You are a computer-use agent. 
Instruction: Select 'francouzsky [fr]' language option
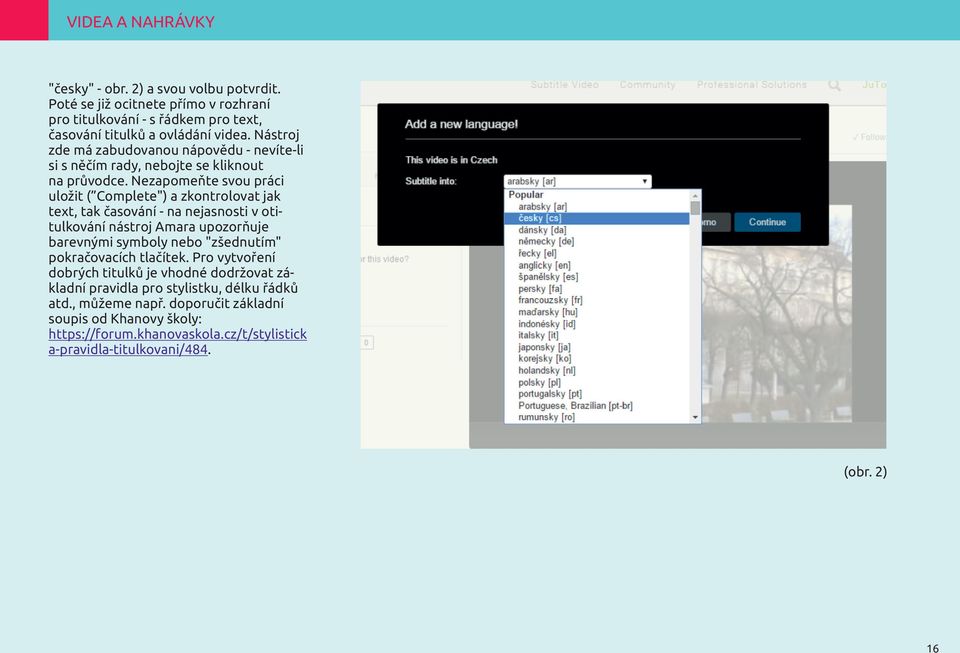pos(596,300)
